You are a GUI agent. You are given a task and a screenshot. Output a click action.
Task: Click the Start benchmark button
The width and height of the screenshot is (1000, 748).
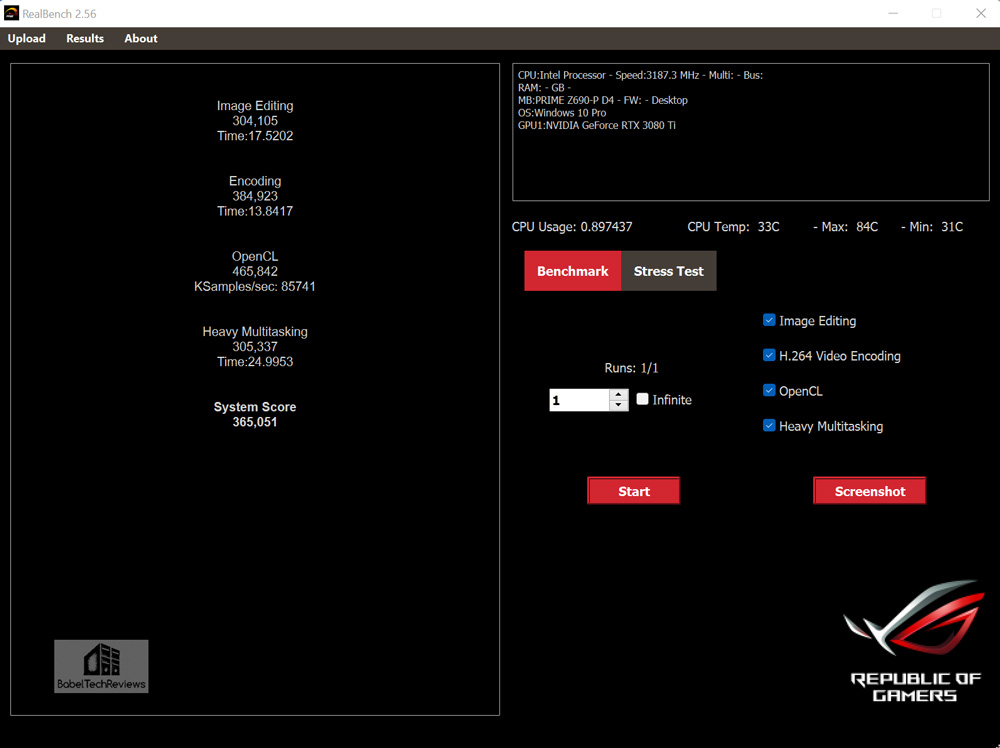(633, 491)
